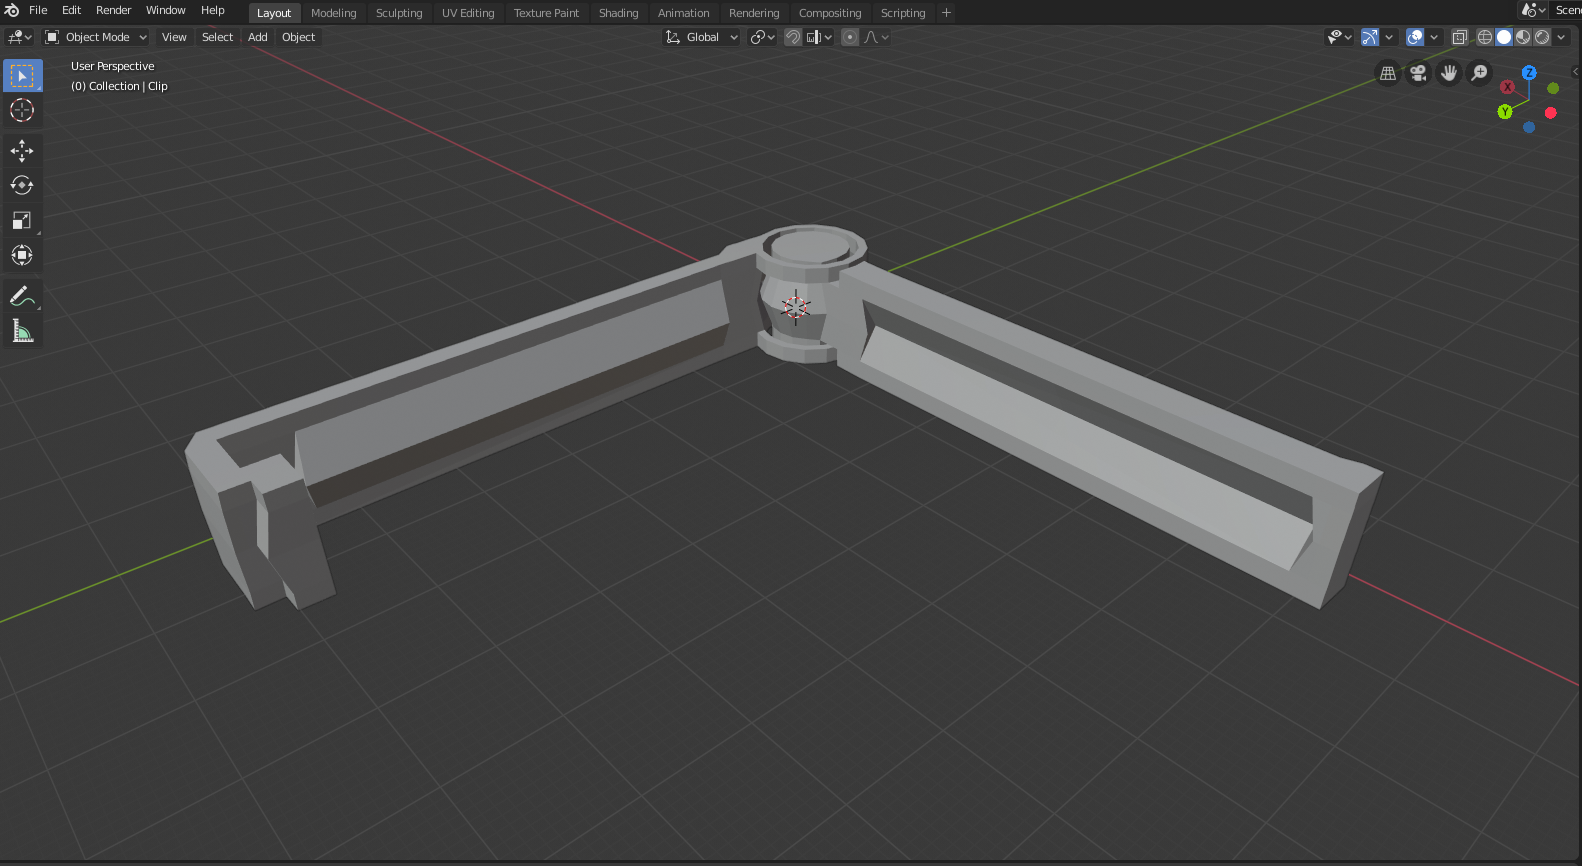Choose the Scale tool
This screenshot has height=866, width=1582.
click(22, 220)
